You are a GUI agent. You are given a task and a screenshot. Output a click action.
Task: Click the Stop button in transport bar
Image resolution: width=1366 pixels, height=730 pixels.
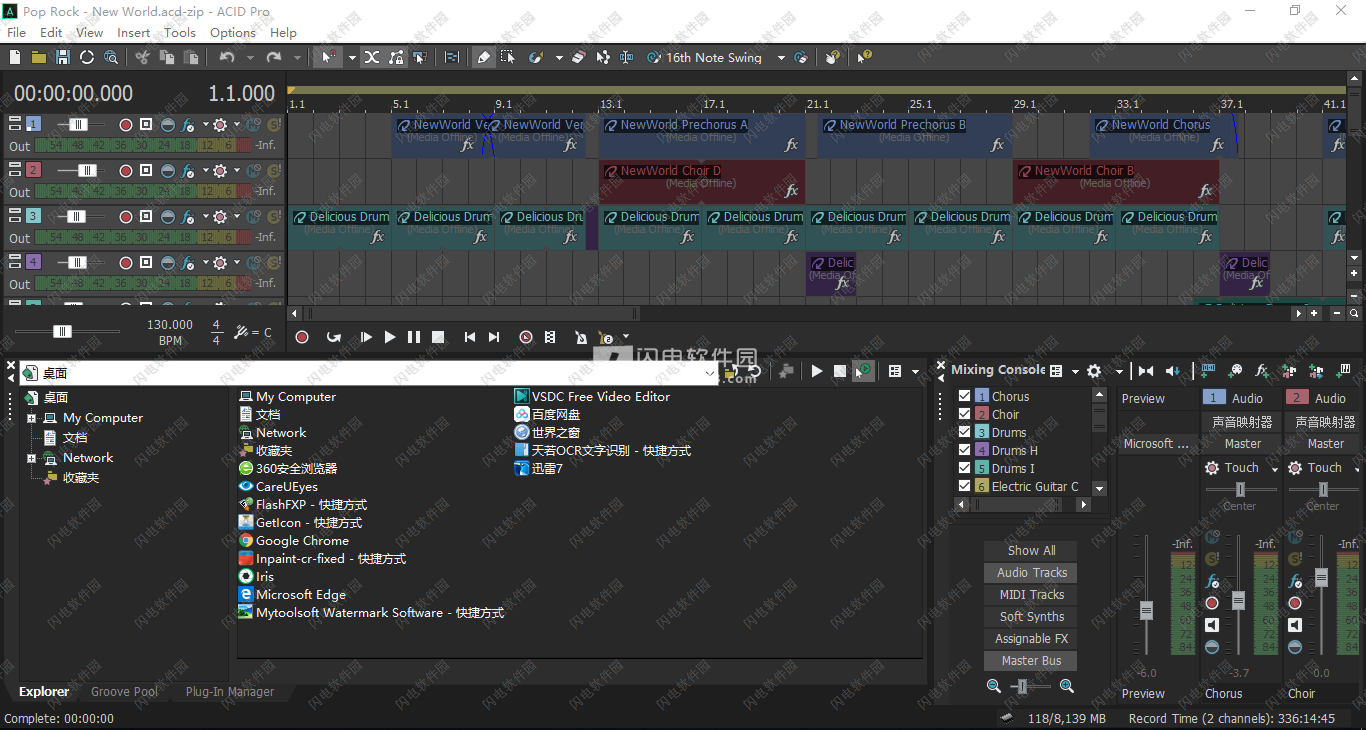coord(438,338)
